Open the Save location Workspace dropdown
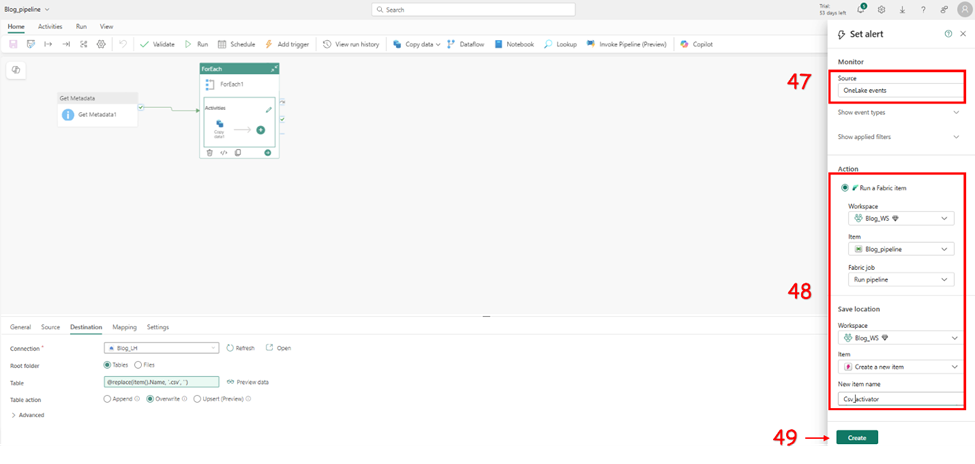Screen dimensions: 975x464 pos(901,338)
